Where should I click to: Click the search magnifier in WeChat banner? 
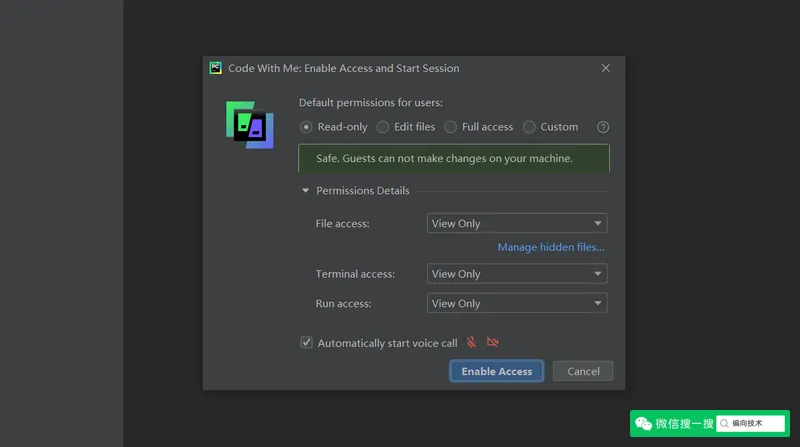[x=724, y=424]
